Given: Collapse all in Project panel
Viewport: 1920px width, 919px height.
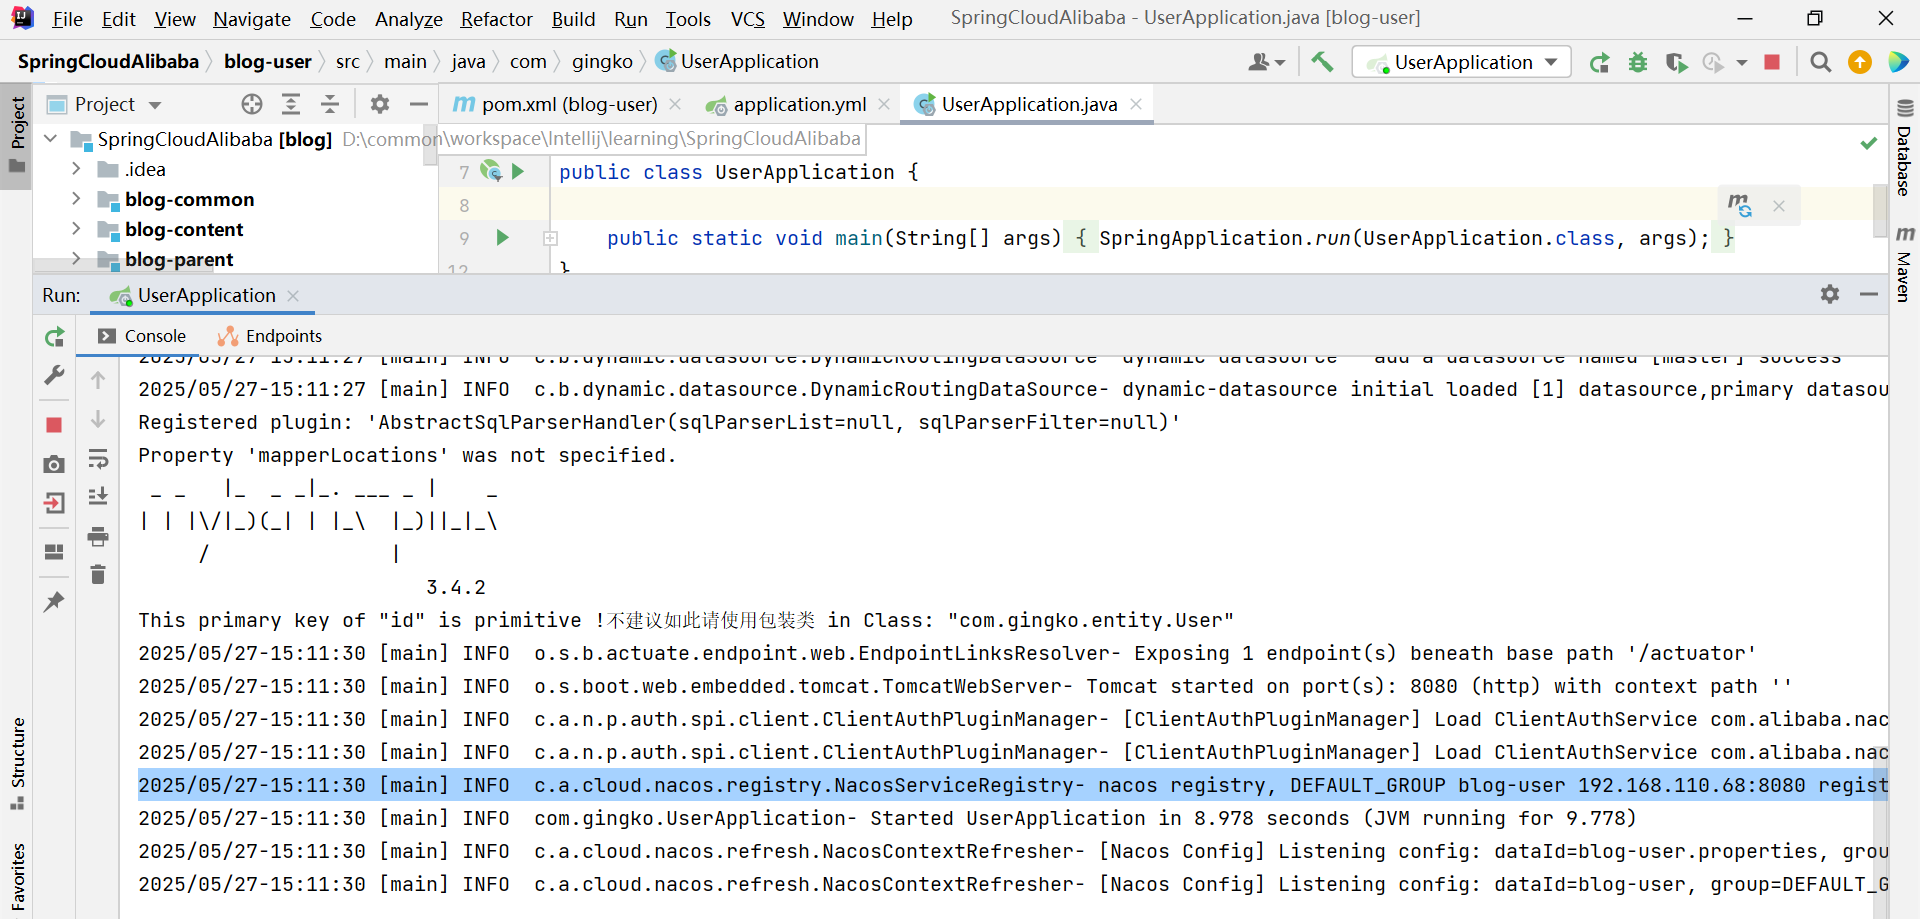Looking at the screenshot, I should [x=330, y=104].
